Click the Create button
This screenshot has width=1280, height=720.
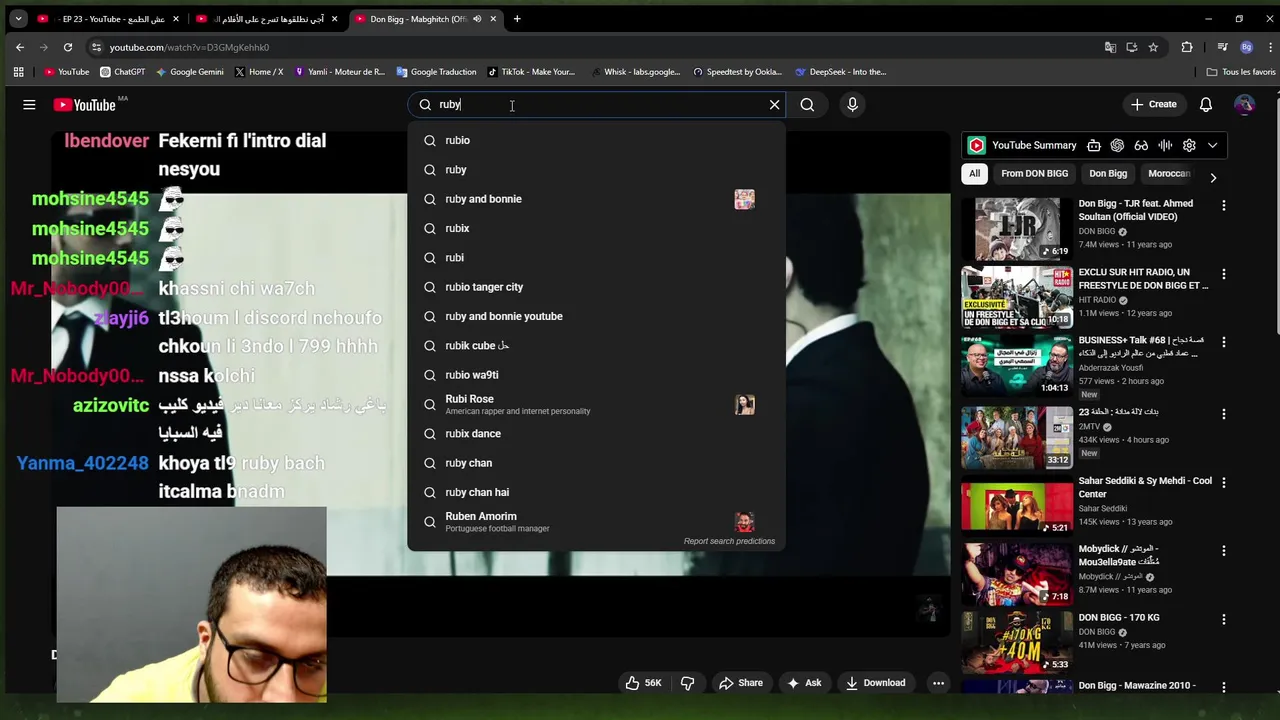(1153, 104)
